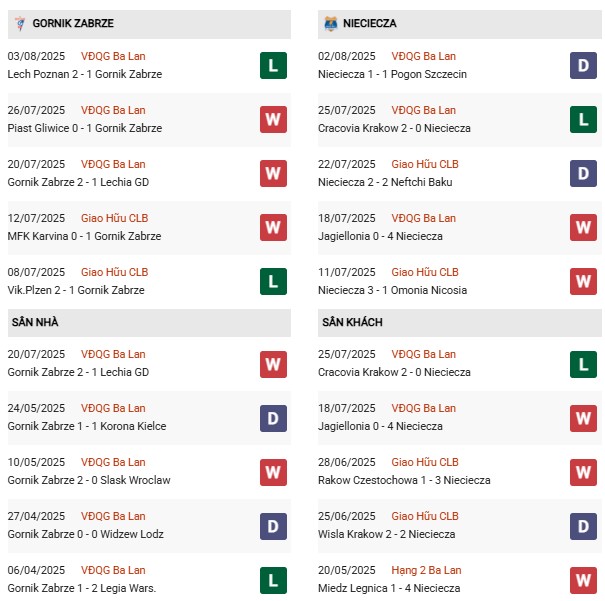Click the W badge for Omonia Nicosia match
This screenshot has height=601, width=605.
coord(584,282)
